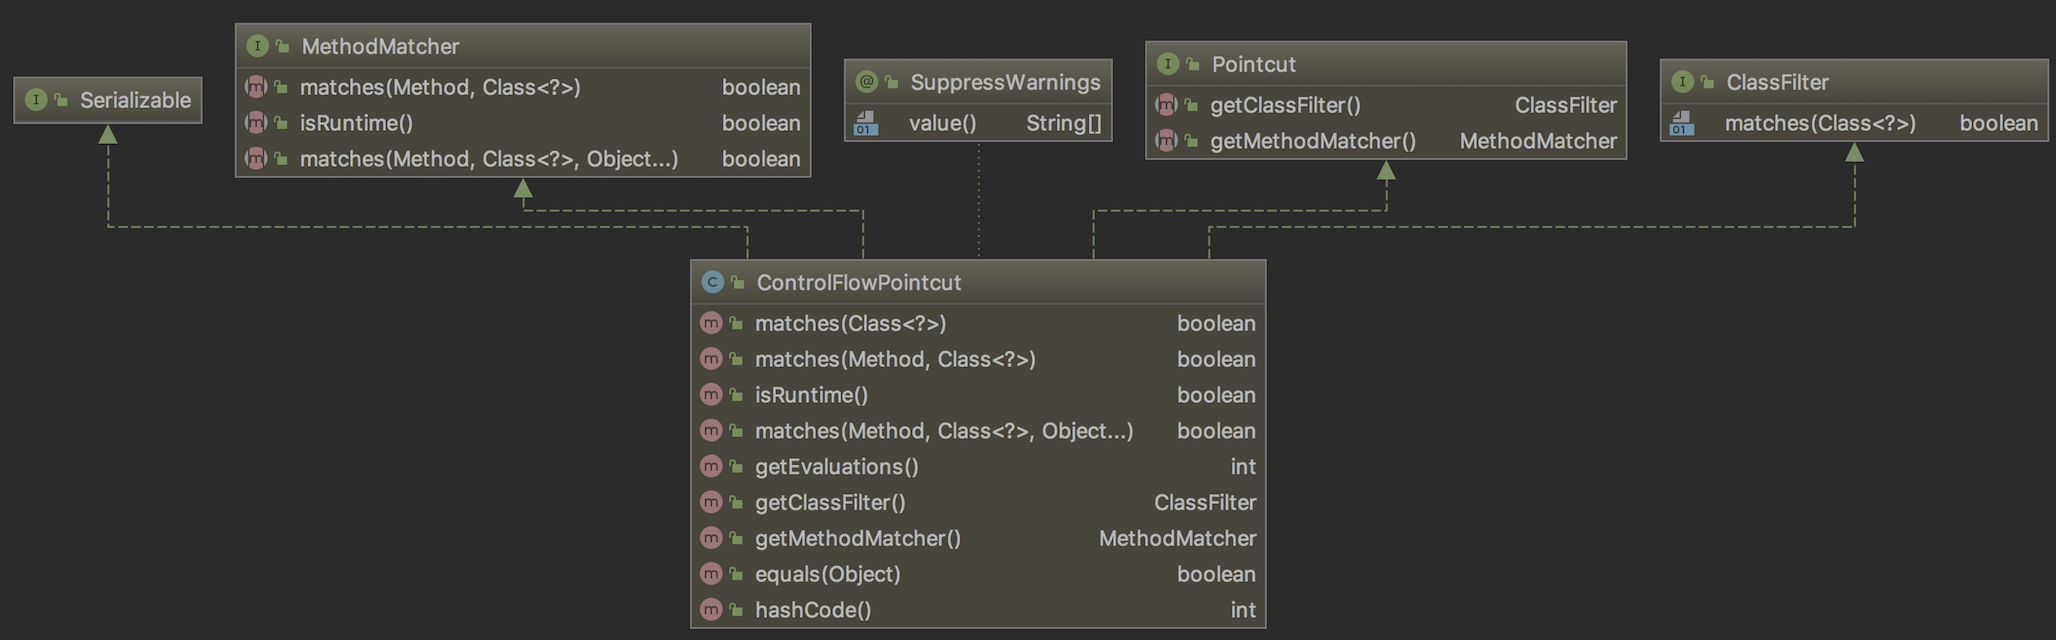Select getClassFilter() in Pointcut
Image resolution: width=2056 pixels, height=640 pixels.
point(1285,105)
